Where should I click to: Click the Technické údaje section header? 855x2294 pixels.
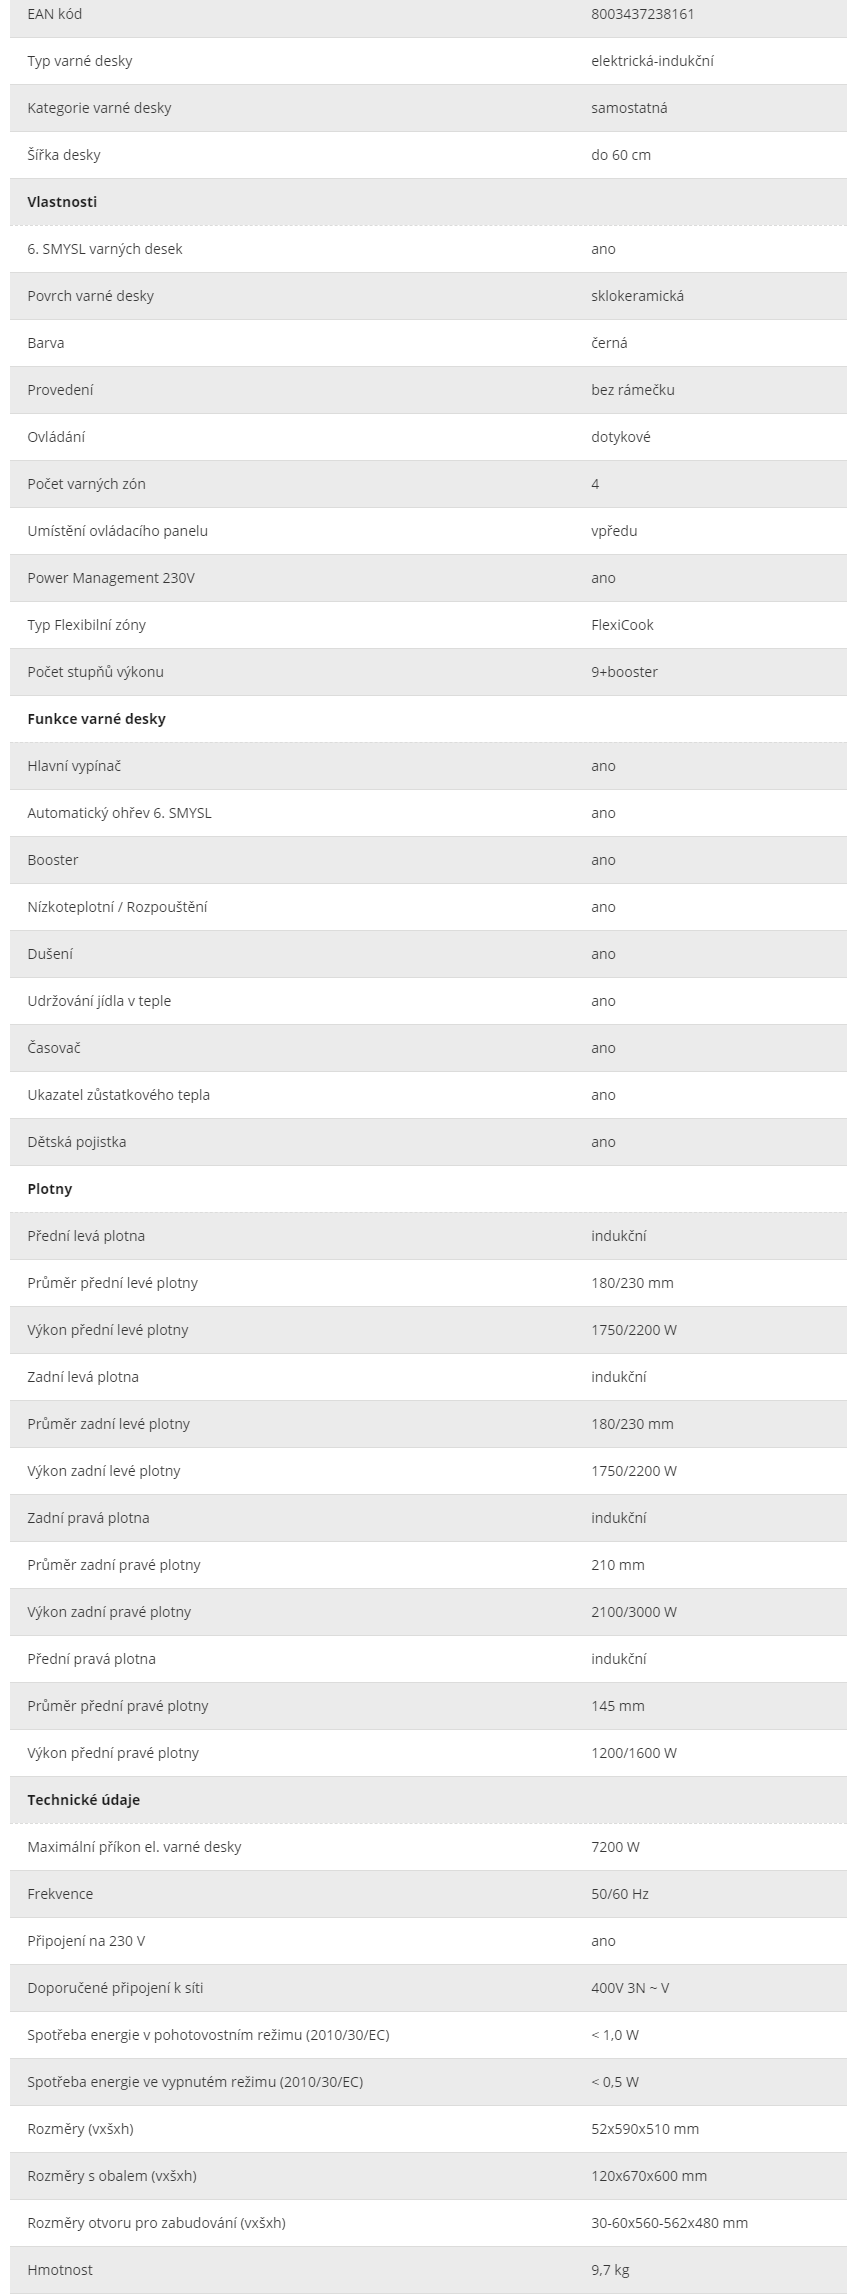click(83, 1800)
